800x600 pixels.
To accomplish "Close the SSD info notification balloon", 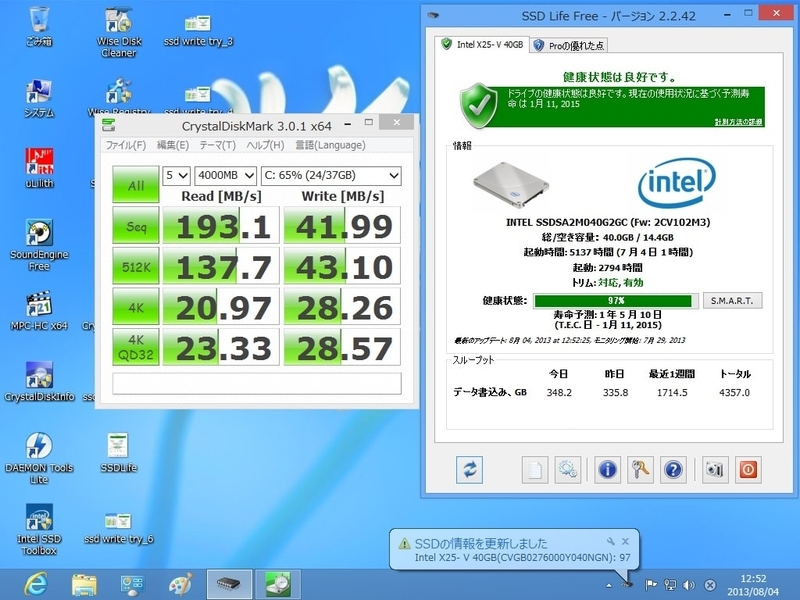I will (626, 541).
